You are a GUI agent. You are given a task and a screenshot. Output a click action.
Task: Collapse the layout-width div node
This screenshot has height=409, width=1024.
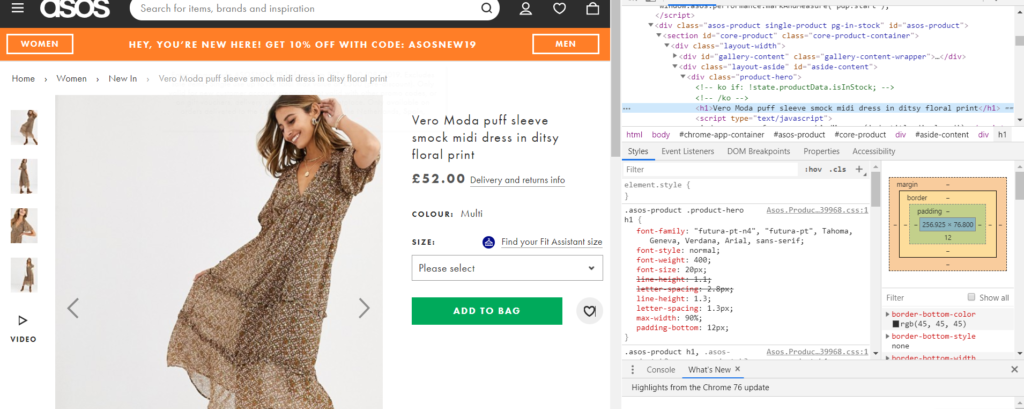click(667, 46)
